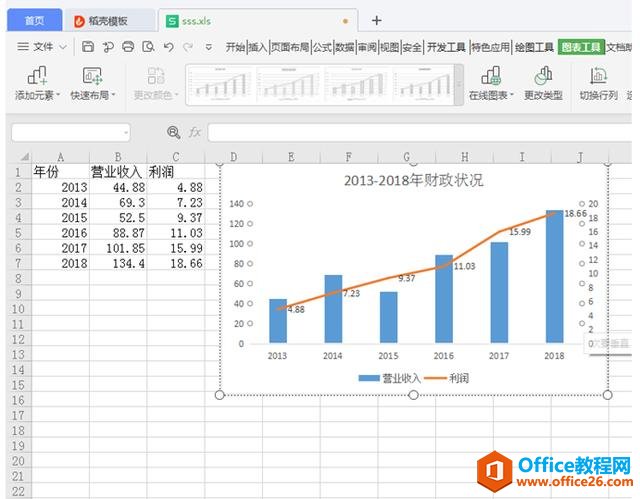Image resolution: width=640 pixels, height=499 pixels.
Task: Click the Undo arrow icon
Action: (x=169, y=47)
